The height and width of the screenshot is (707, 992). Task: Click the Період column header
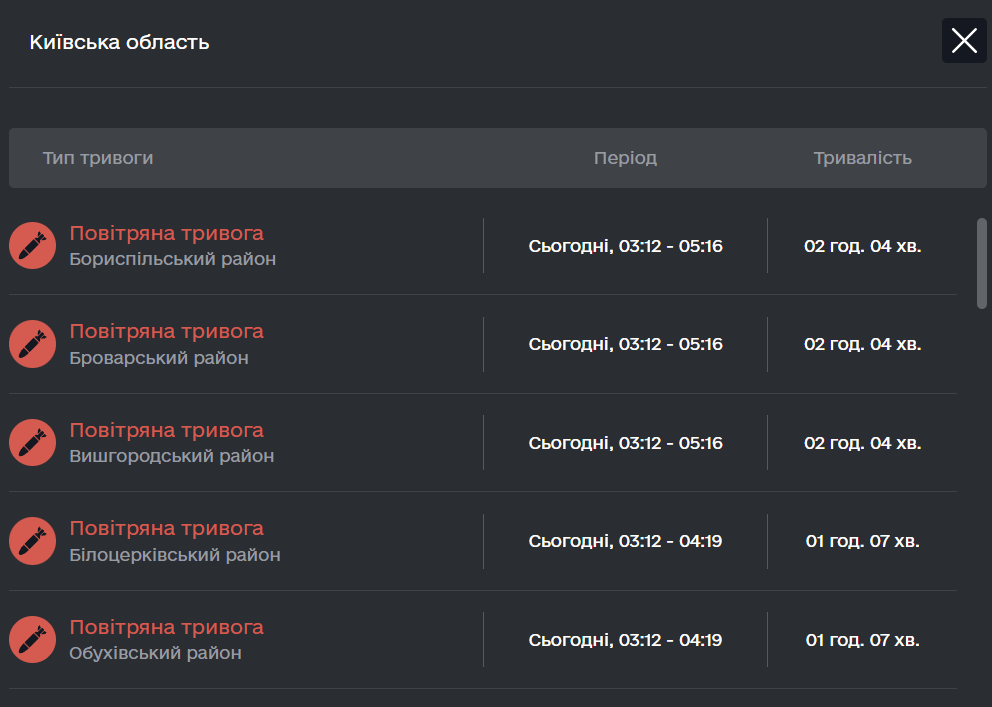tap(625, 158)
